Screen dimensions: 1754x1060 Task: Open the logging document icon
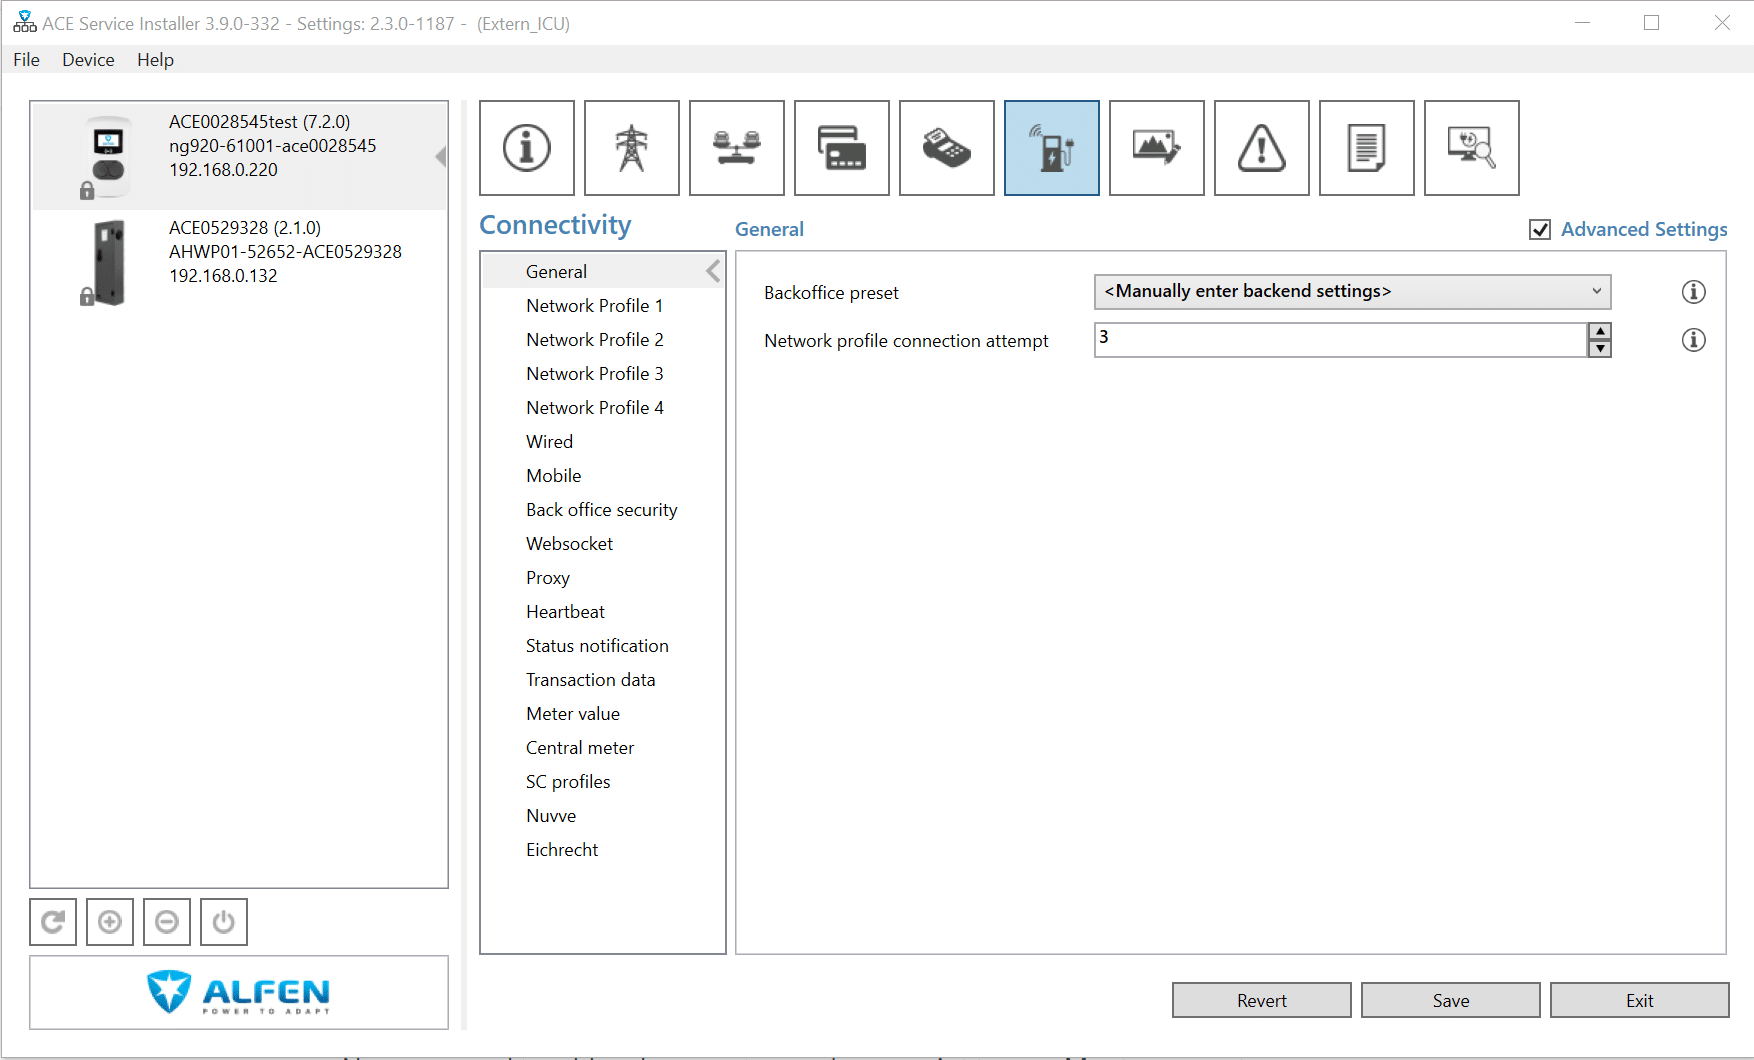[1366, 147]
